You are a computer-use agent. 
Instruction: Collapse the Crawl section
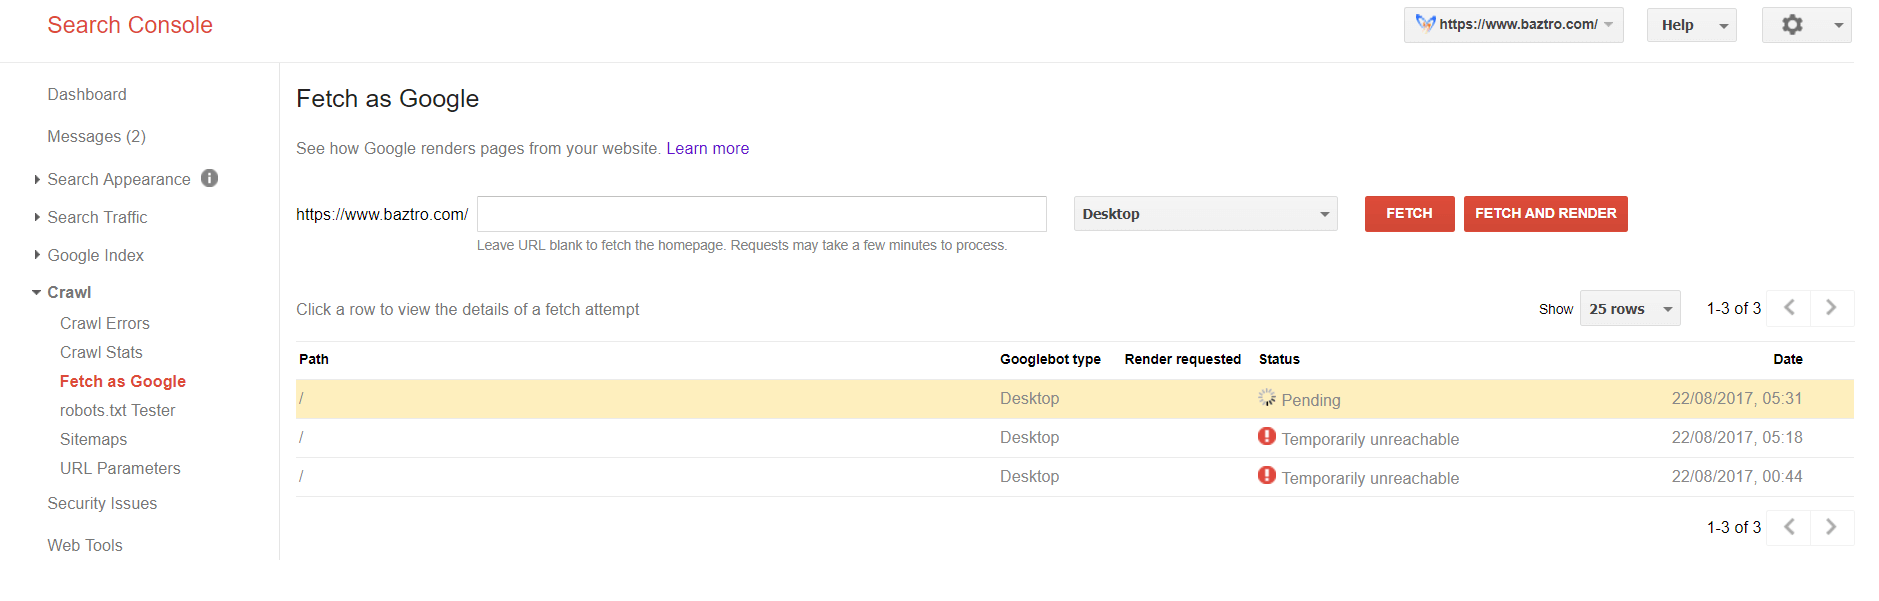[37, 292]
